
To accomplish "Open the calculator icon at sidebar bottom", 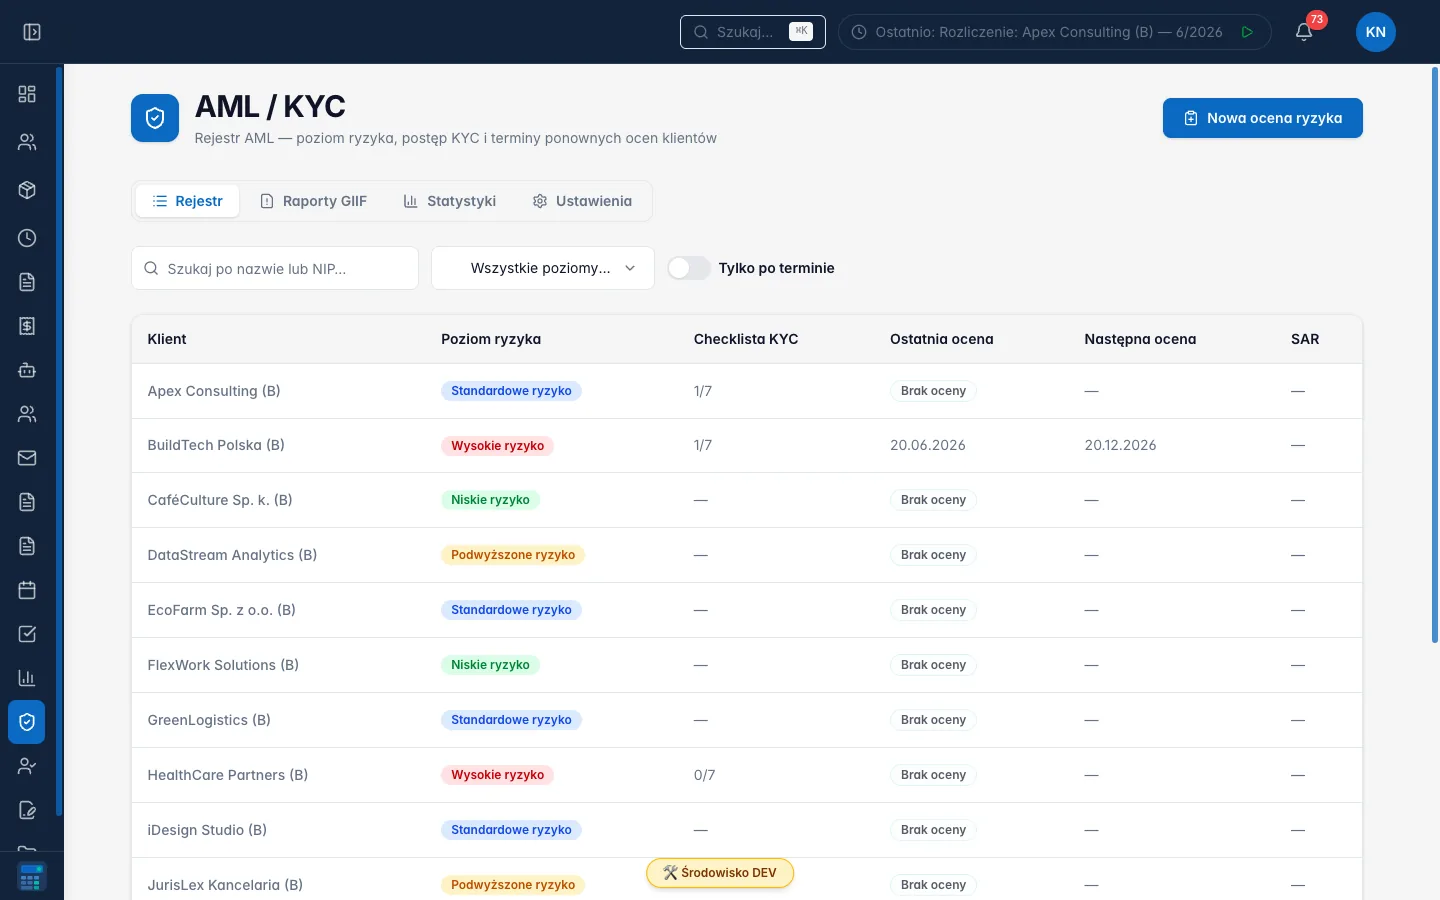I will pyautogui.click(x=31, y=877).
